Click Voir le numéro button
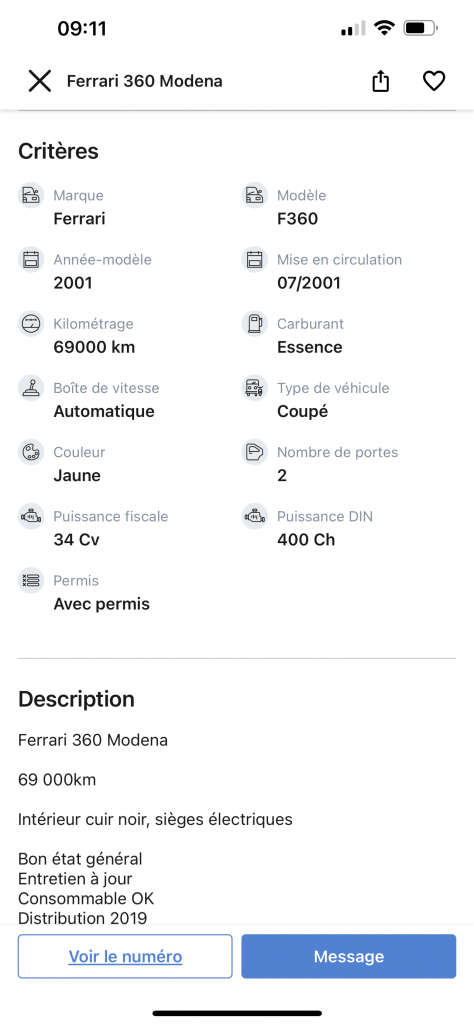Image resolution: width=474 pixels, height=1025 pixels. pyautogui.click(x=125, y=956)
